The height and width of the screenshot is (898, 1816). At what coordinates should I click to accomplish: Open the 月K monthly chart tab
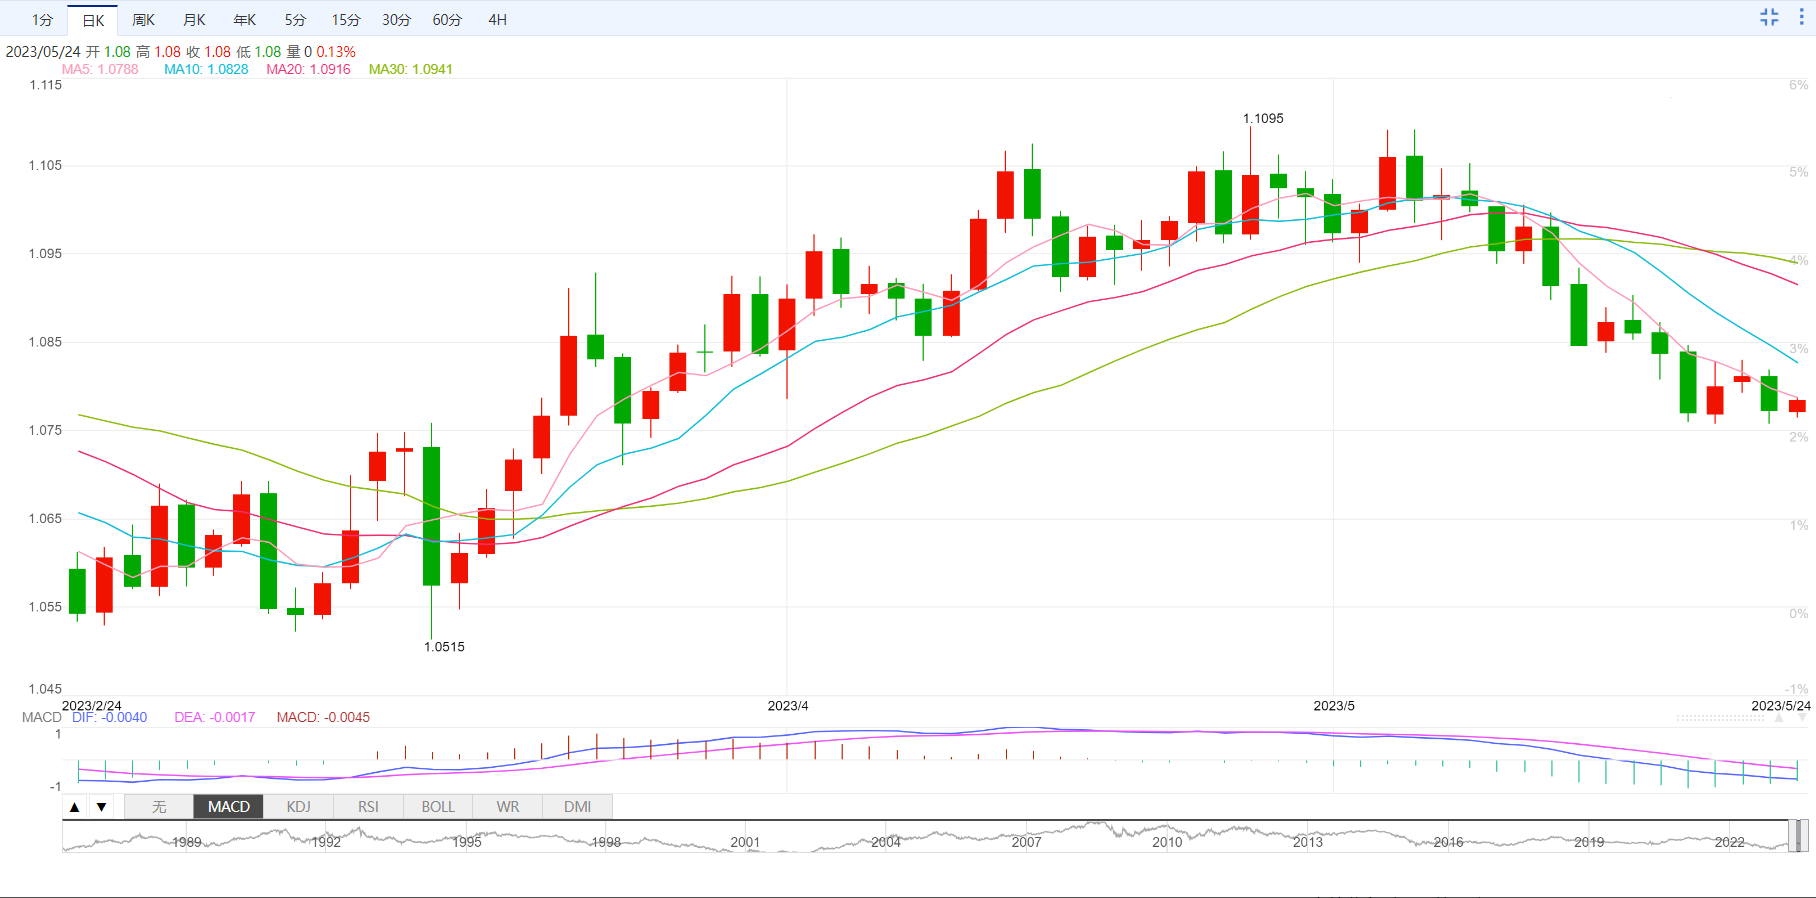coord(195,20)
